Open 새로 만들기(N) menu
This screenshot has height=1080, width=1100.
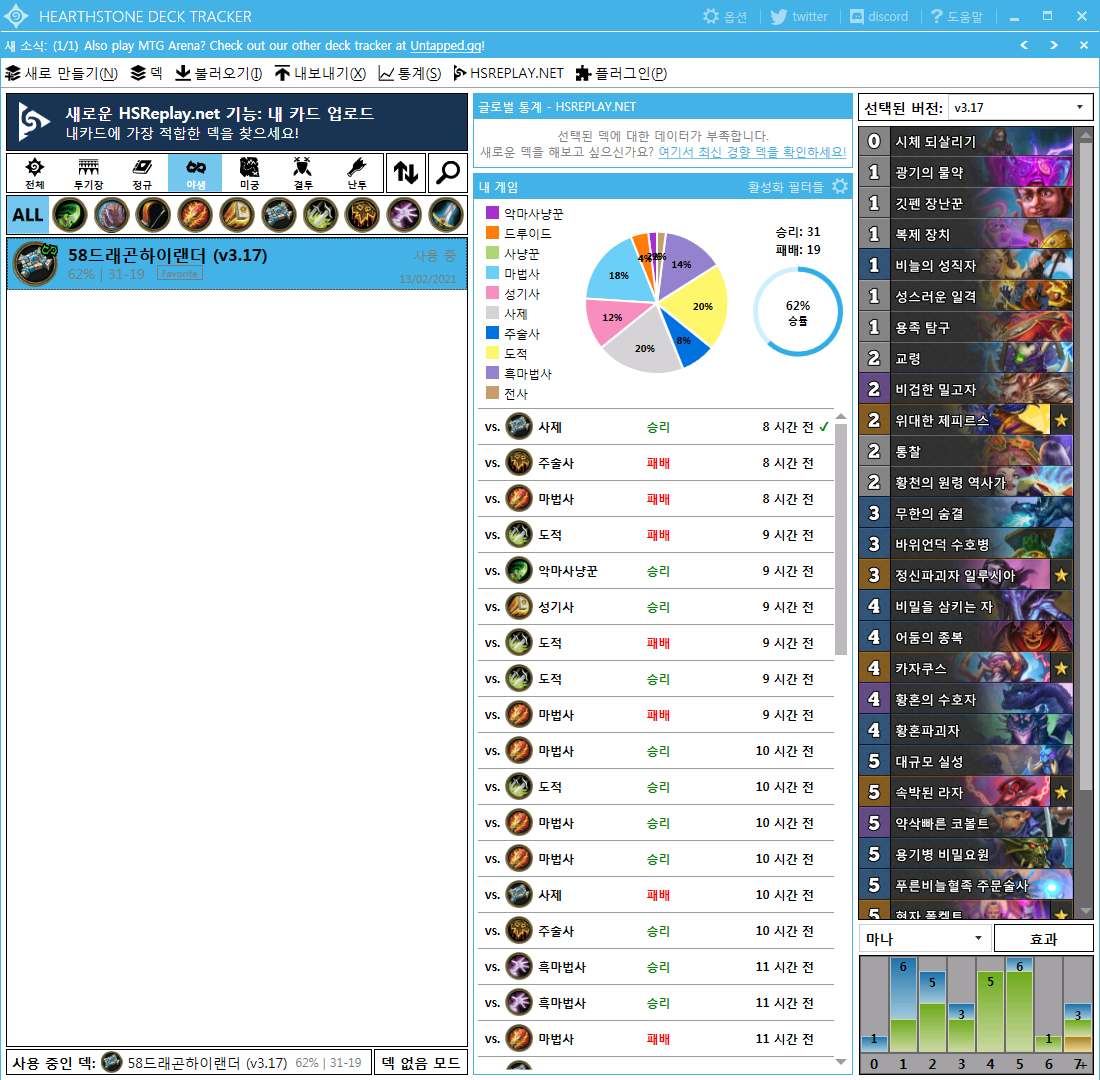[62, 73]
